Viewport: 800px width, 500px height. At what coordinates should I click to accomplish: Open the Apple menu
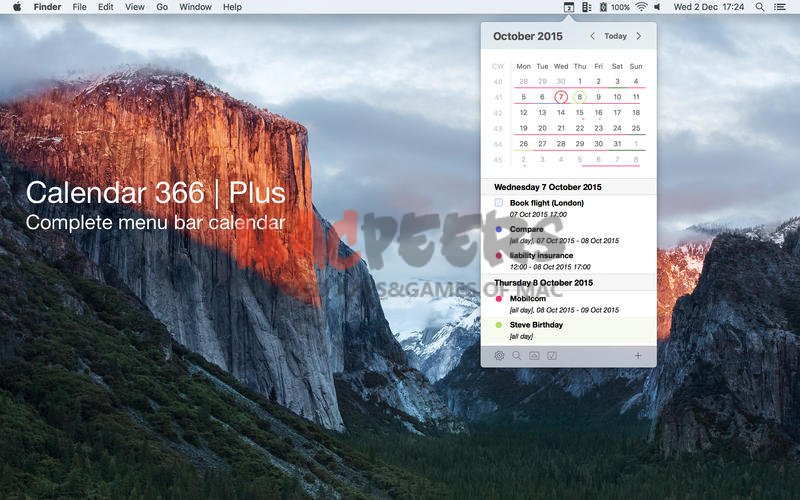[16, 7]
